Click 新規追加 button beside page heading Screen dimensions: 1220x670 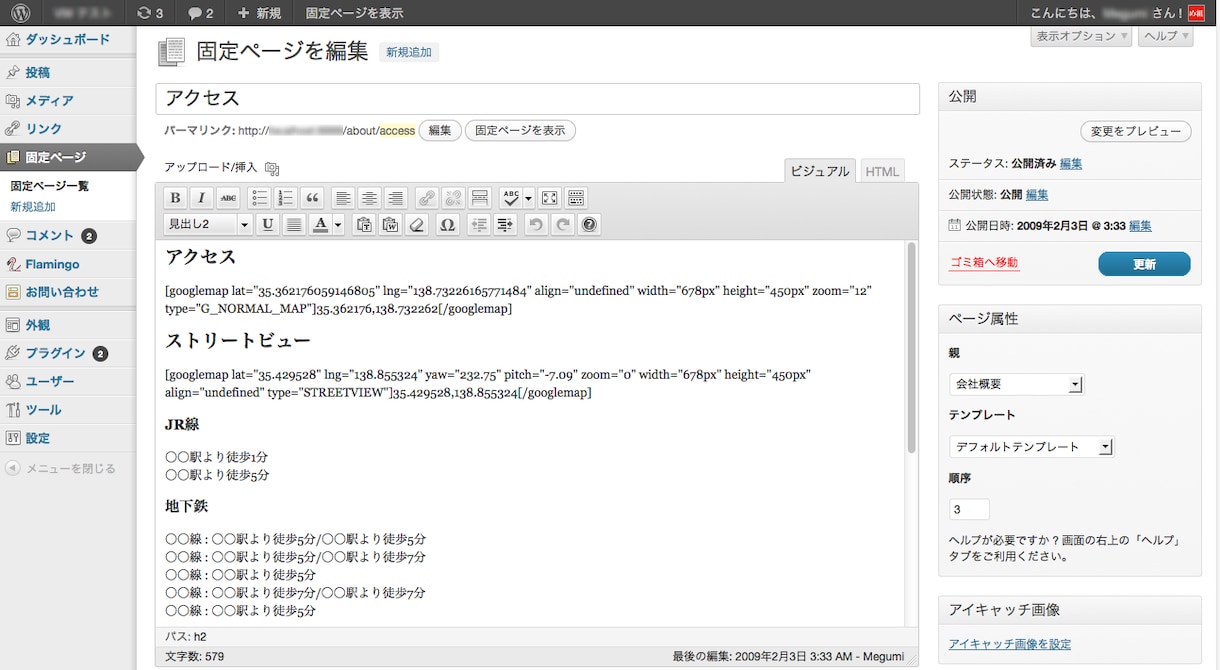pos(409,52)
